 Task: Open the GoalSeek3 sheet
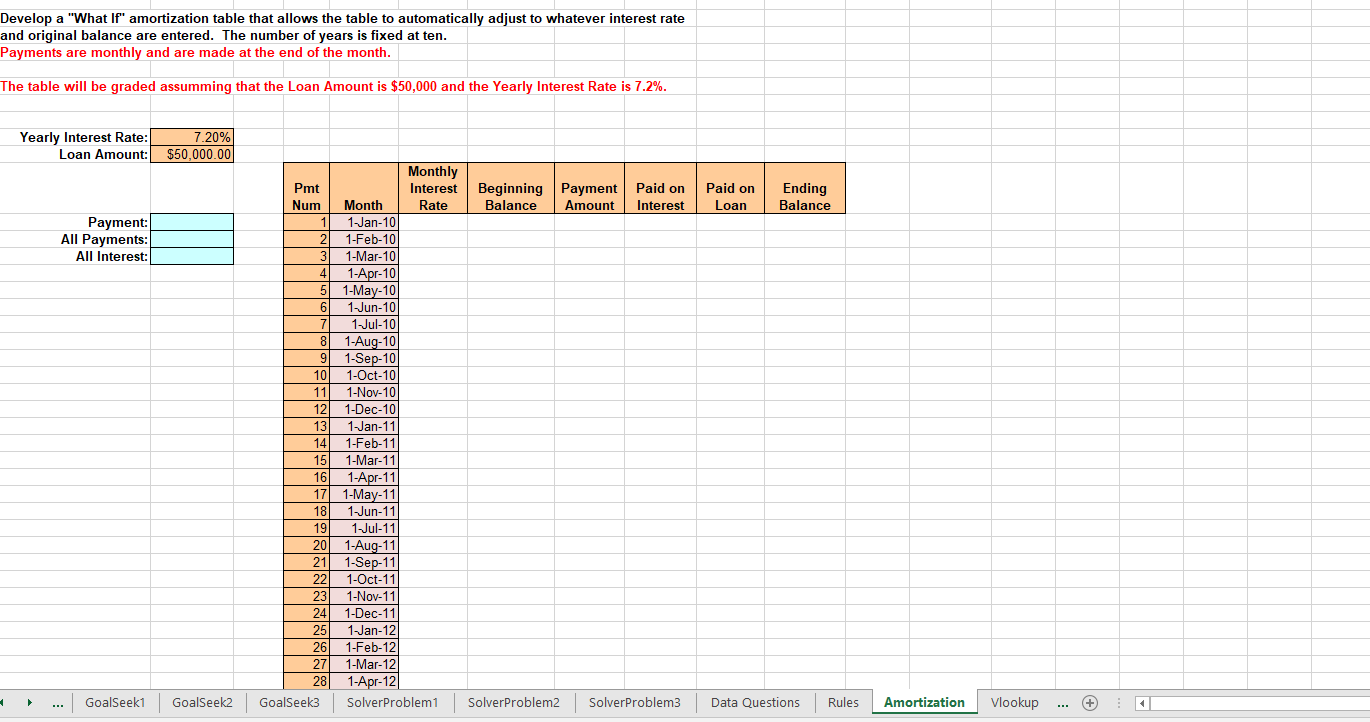pyautogui.click(x=289, y=703)
